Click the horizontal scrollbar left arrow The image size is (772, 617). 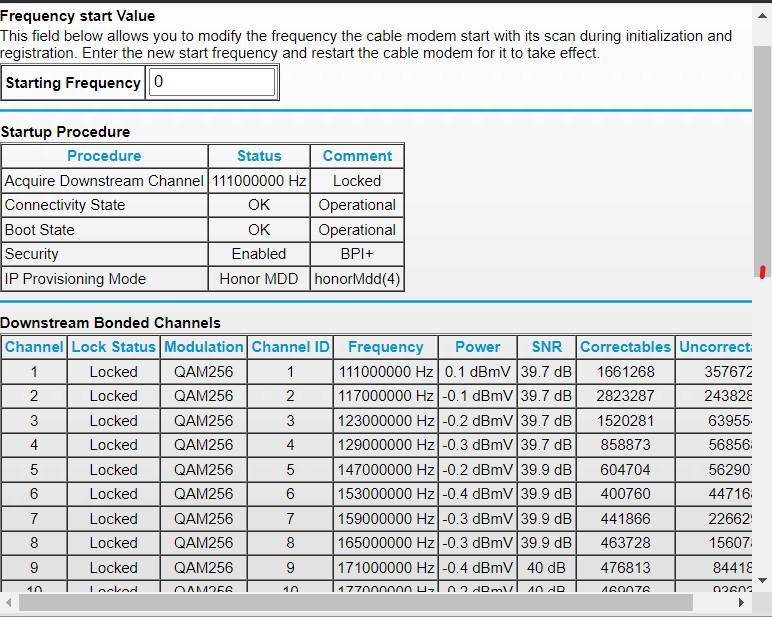9,604
